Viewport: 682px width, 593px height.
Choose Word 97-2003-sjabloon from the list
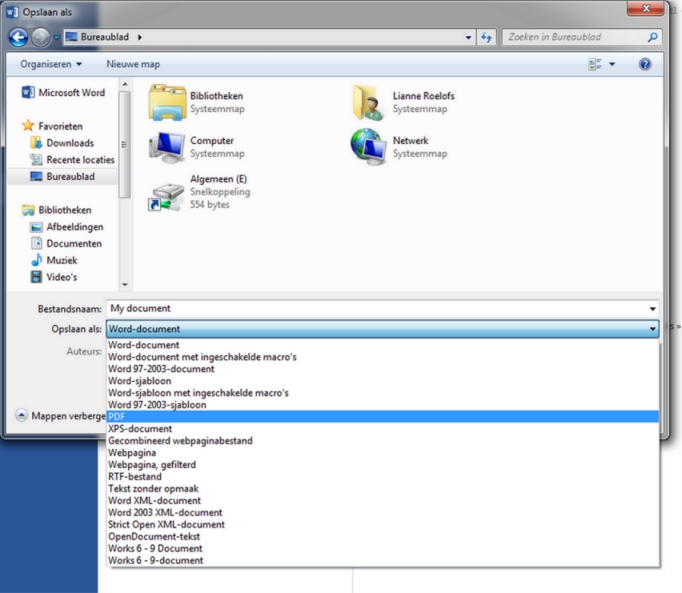[x=383, y=405]
